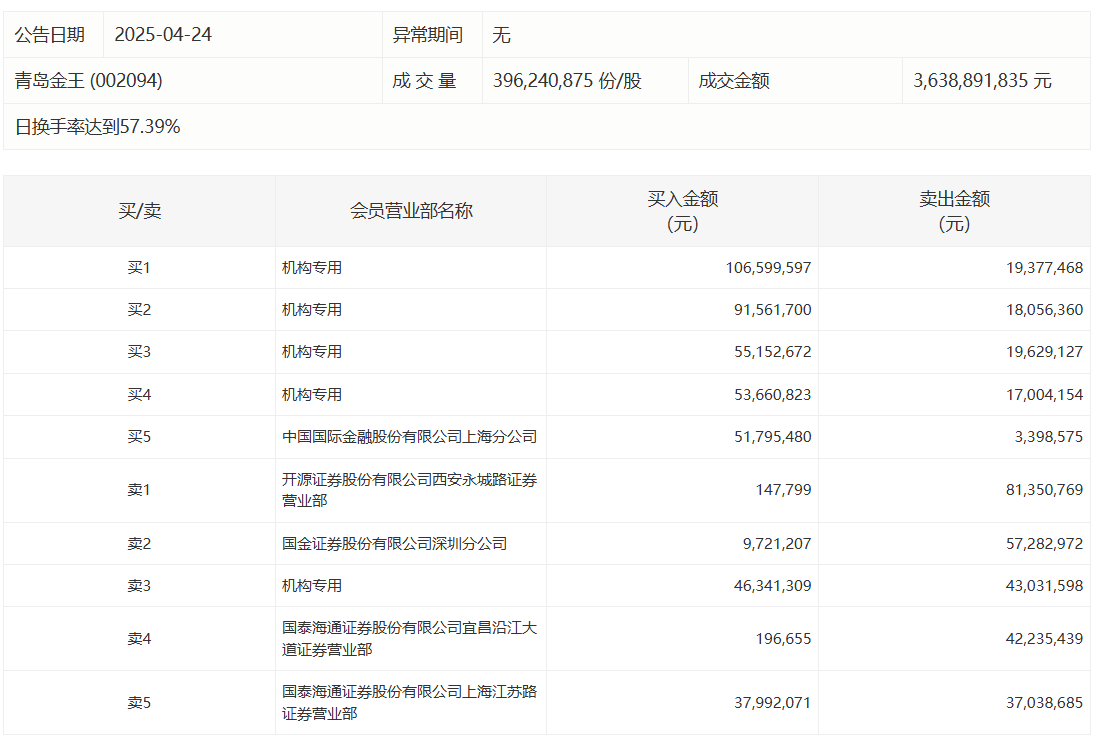
Task: Select sell amount 37,038,685
Action: [x=1045, y=703]
